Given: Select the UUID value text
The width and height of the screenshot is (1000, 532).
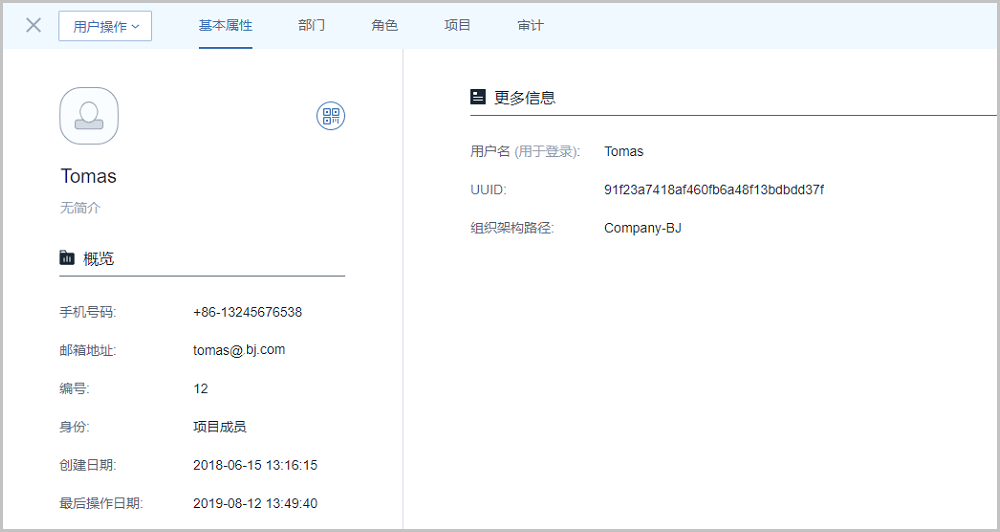Looking at the screenshot, I should (x=713, y=190).
